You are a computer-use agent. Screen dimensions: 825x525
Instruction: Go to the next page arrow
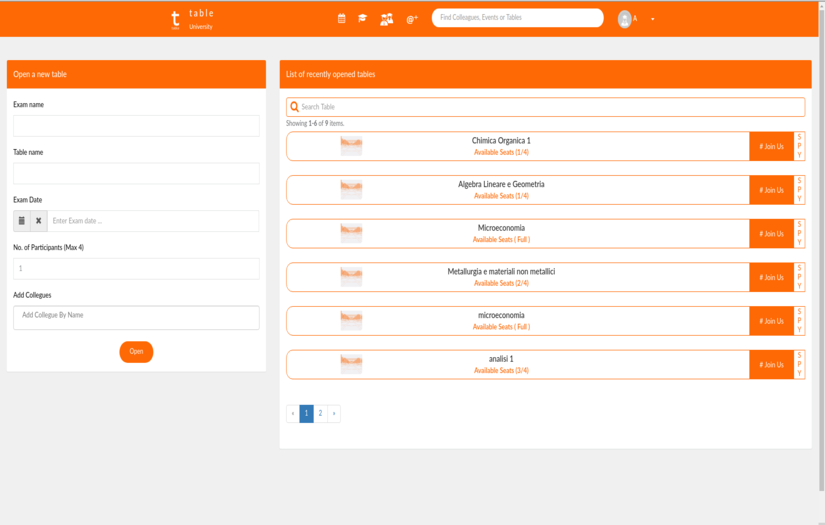click(x=334, y=413)
